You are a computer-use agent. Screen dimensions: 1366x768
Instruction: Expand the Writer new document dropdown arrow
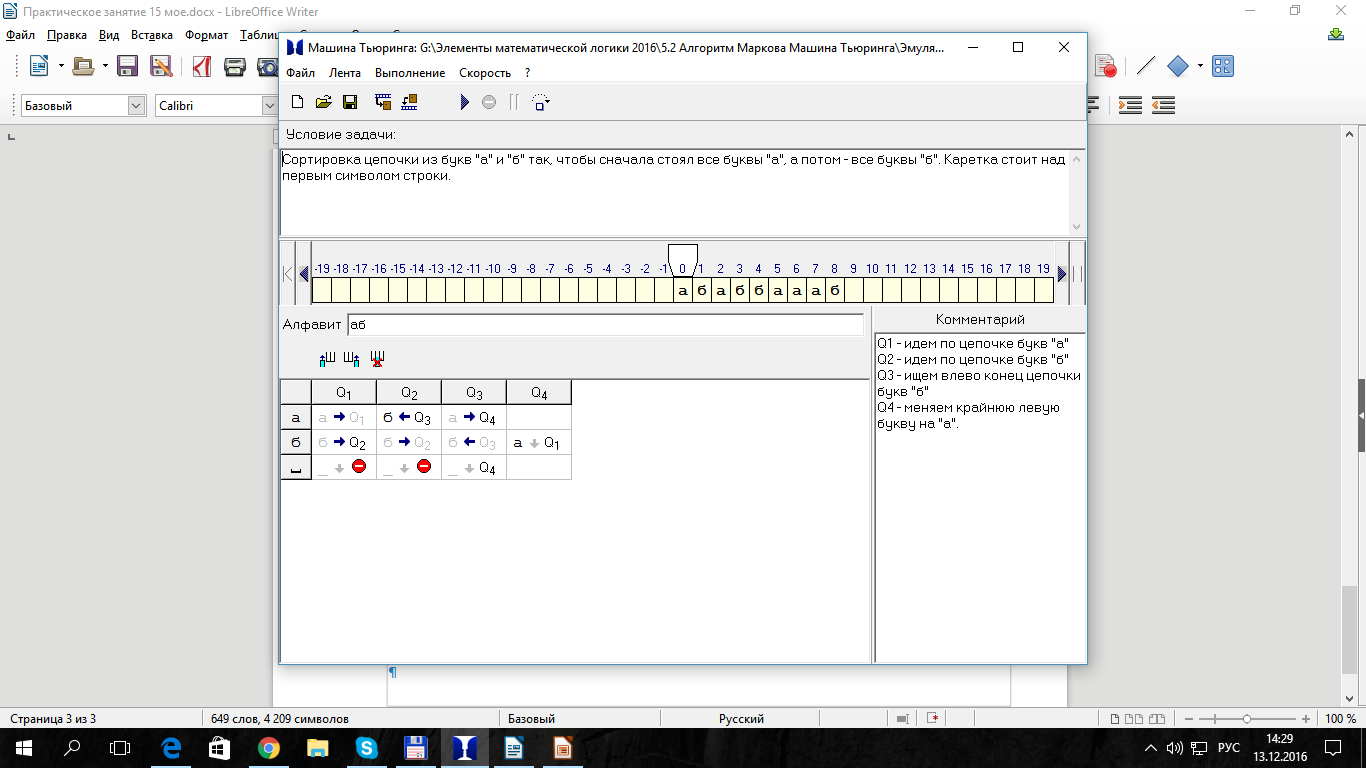pyautogui.click(x=61, y=67)
